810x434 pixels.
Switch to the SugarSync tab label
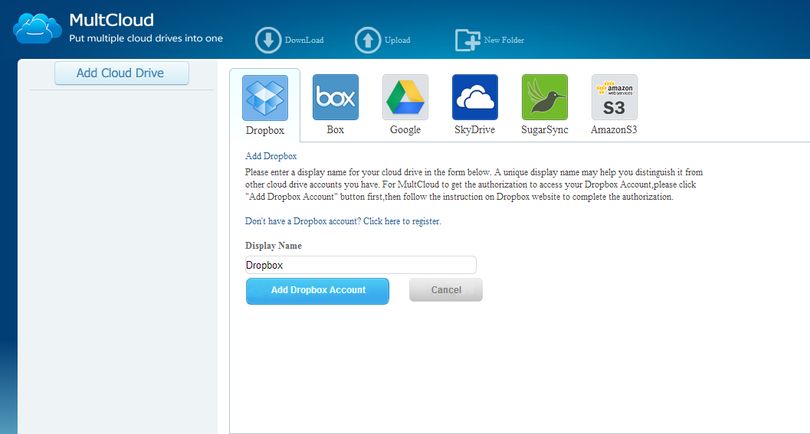click(544, 130)
